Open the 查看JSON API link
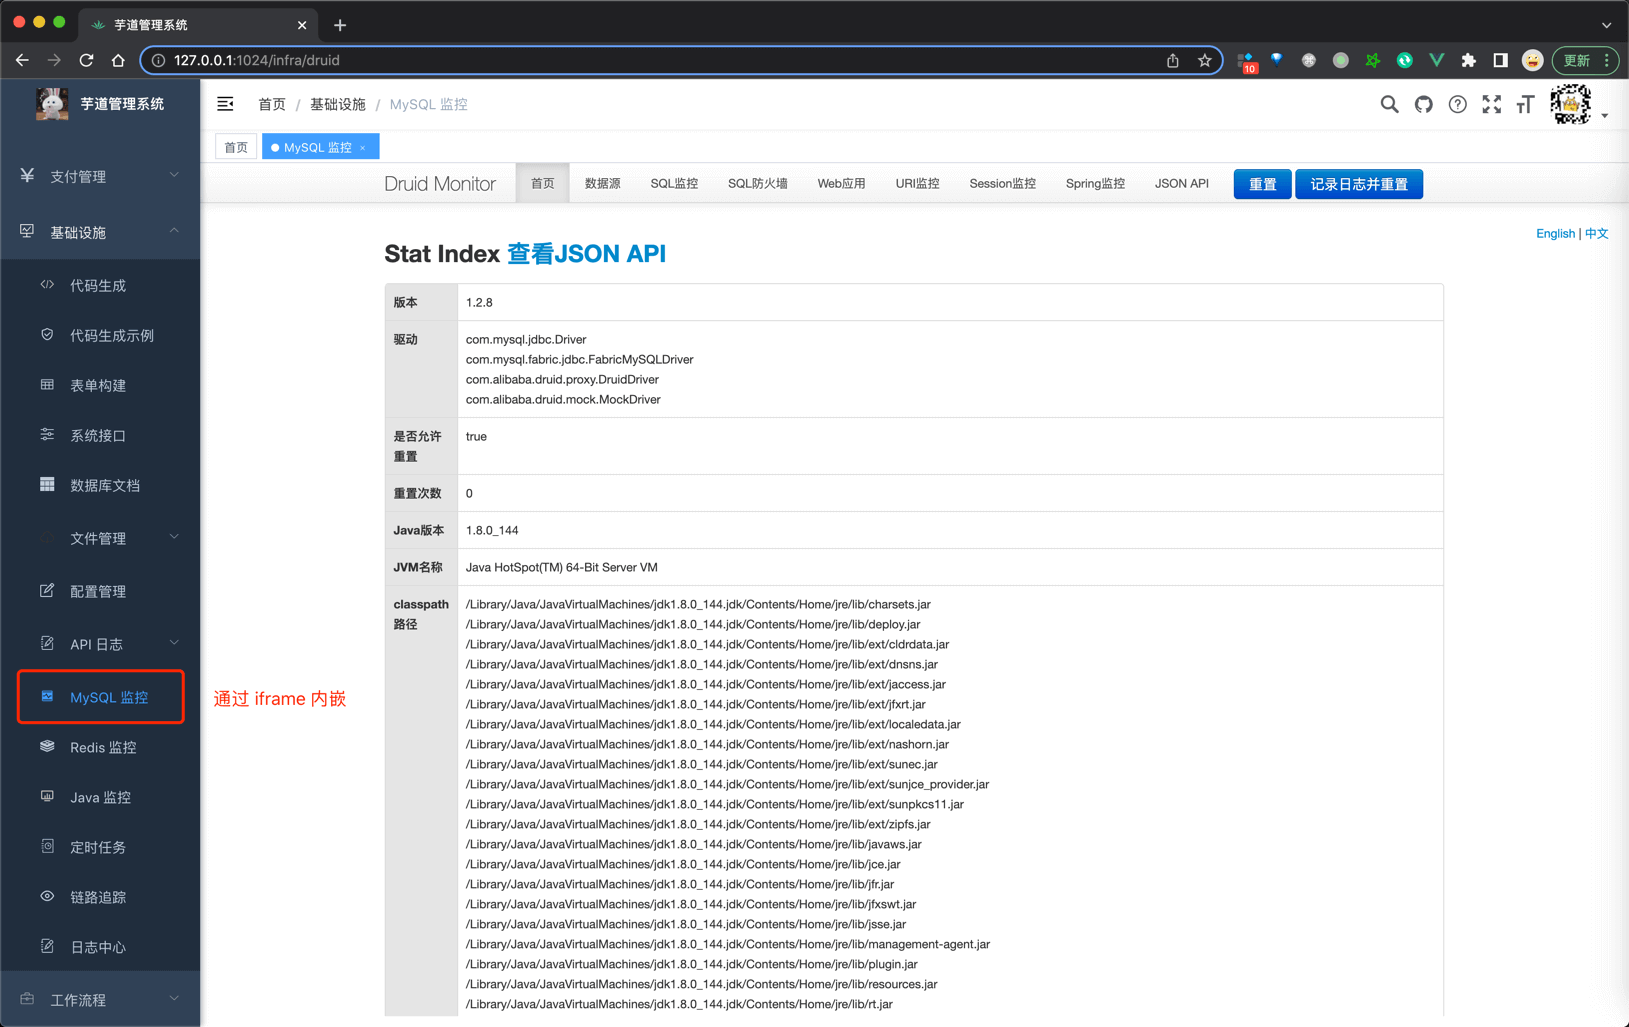The width and height of the screenshot is (1629, 1027). coord(586,254)
